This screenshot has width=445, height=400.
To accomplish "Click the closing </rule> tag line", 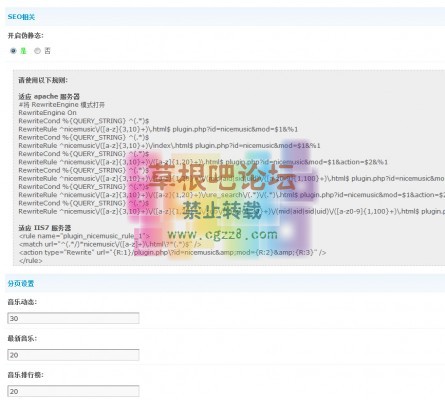I will click(31, 261).
